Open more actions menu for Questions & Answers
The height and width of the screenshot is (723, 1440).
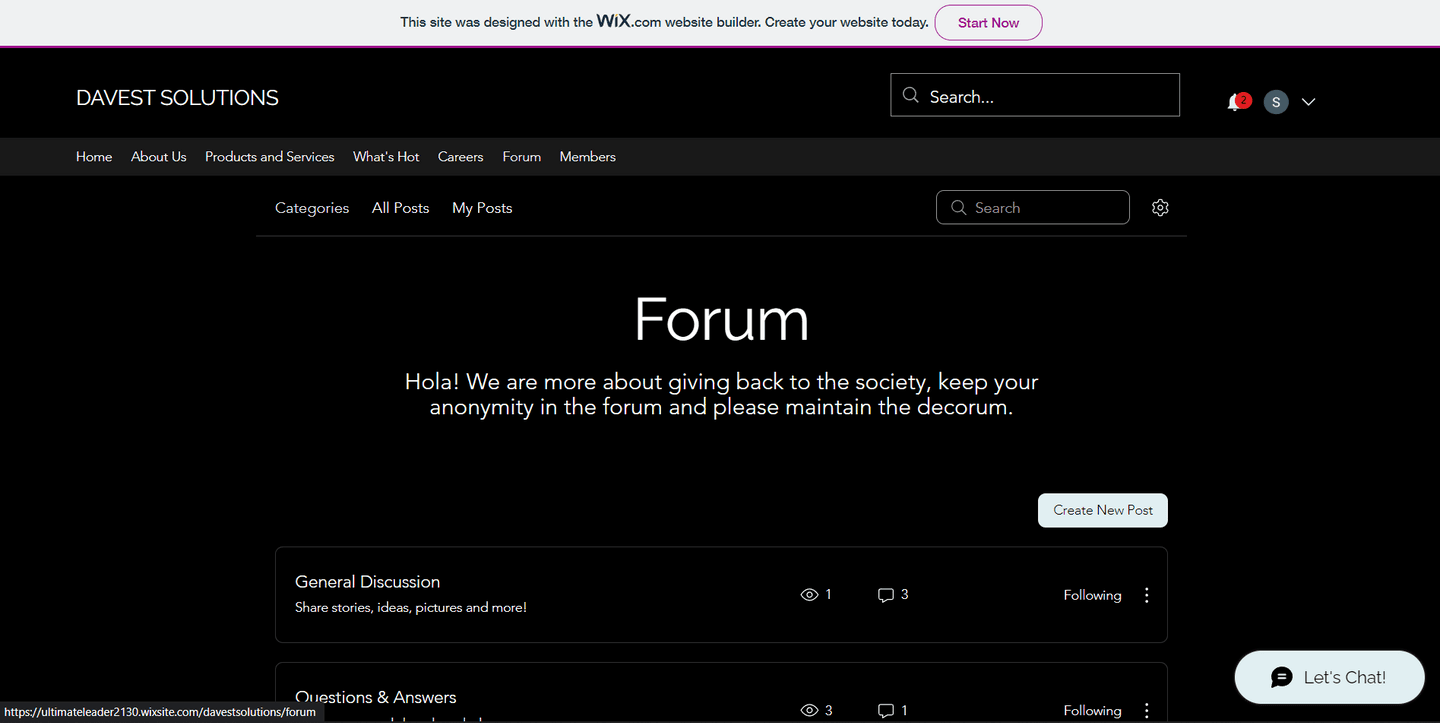pyautogui.click(x=1146, y=711)
